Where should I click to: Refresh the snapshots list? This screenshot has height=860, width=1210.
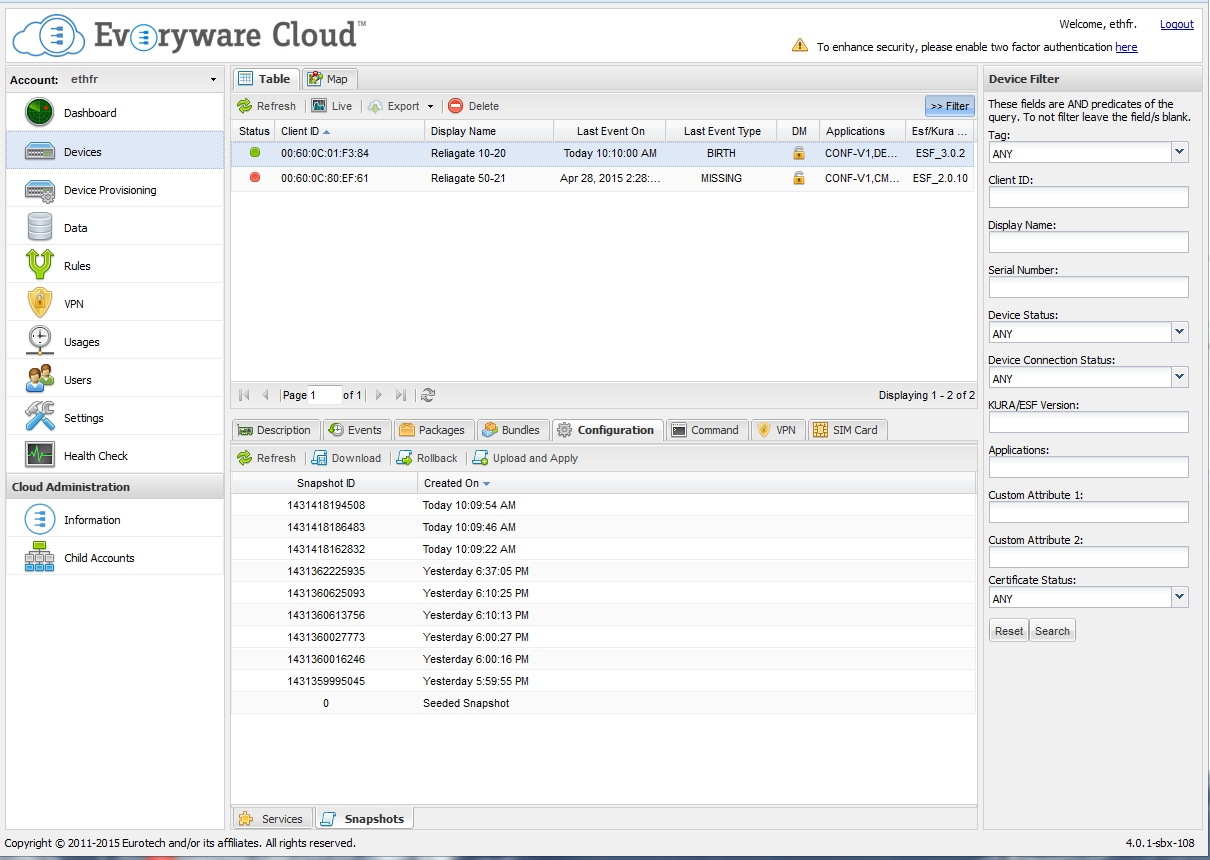(266, 458)
